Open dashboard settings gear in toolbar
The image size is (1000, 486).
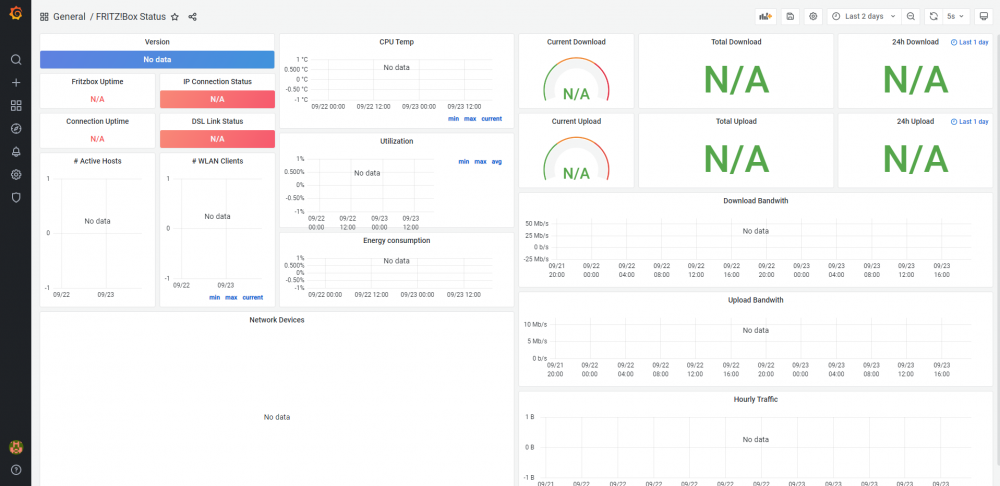(813, 17)
